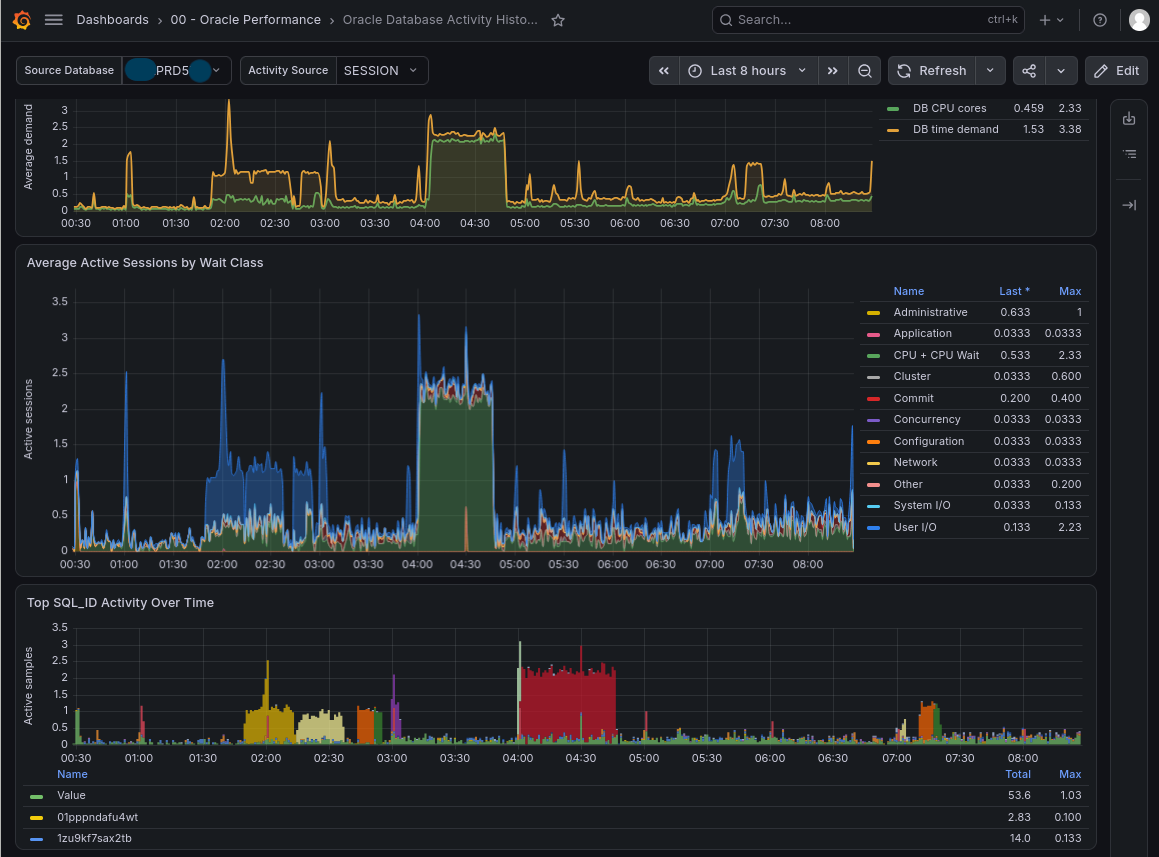The height and width of the screenshot is (857, 1159).
Task: Toggle the Application series in legend
Action: tap(922, 333)
